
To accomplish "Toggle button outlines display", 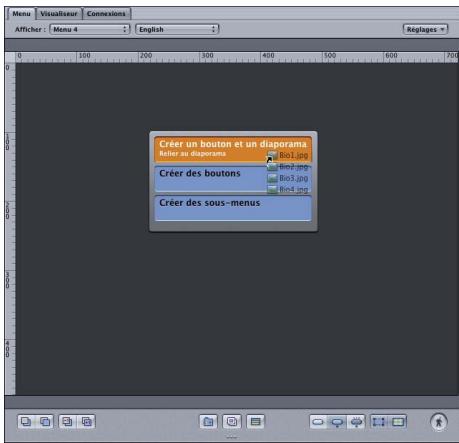I will pyautogui.click(x=379, y=422).
